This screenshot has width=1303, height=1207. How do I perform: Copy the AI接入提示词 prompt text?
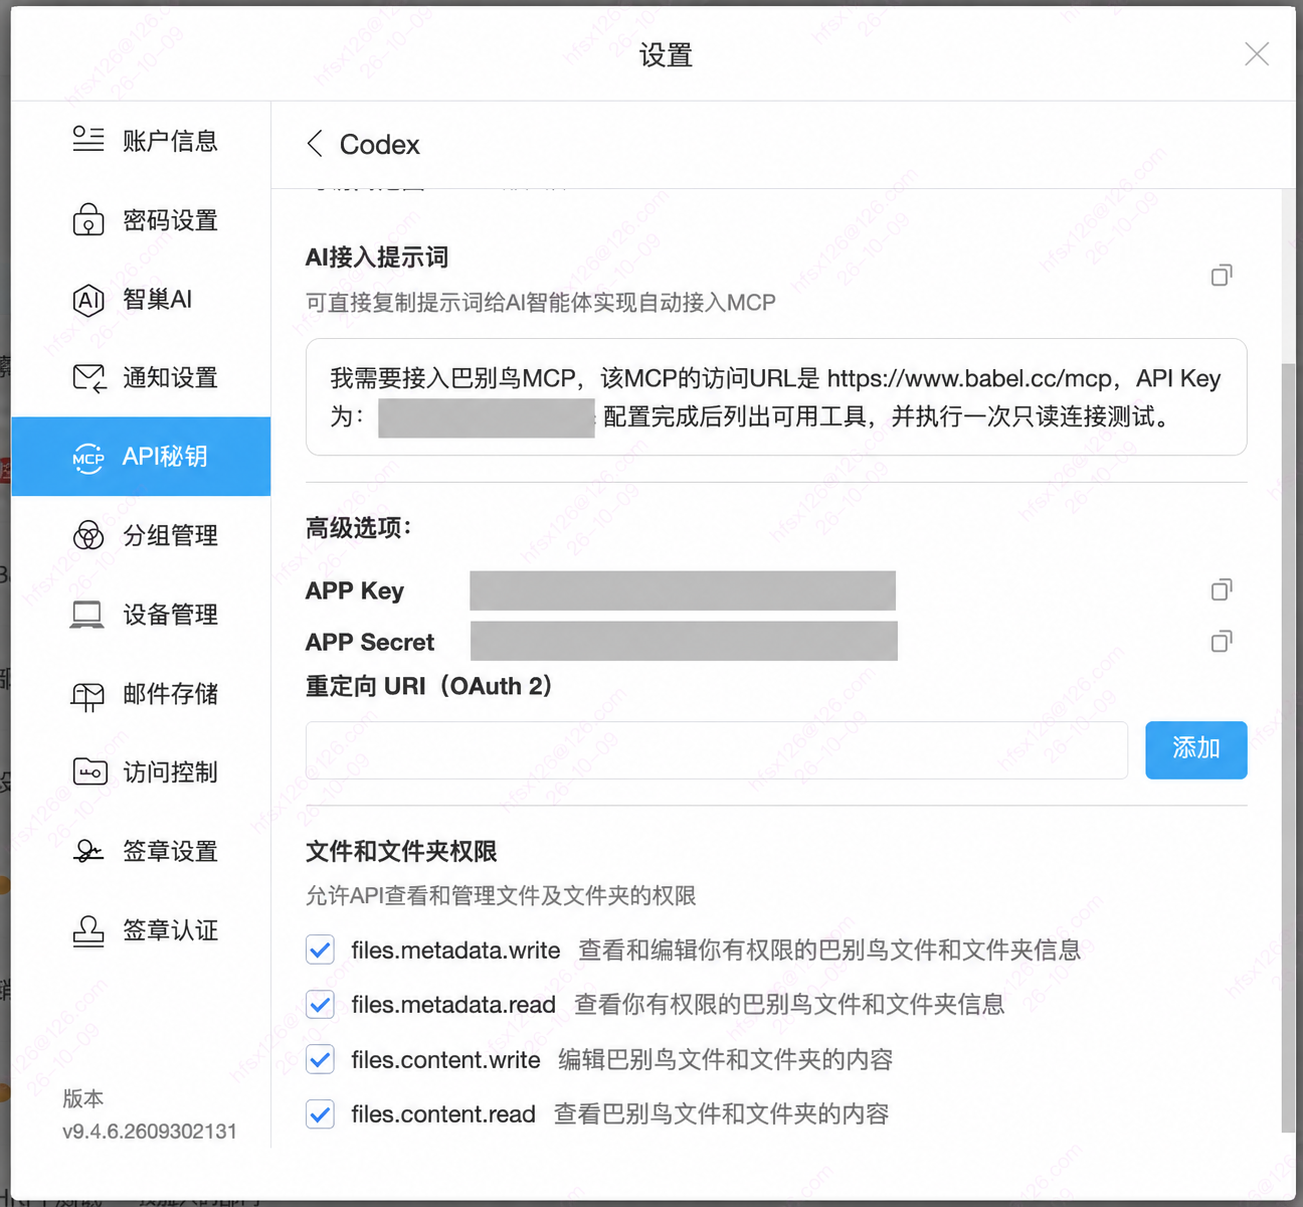tap(1221, 275)
